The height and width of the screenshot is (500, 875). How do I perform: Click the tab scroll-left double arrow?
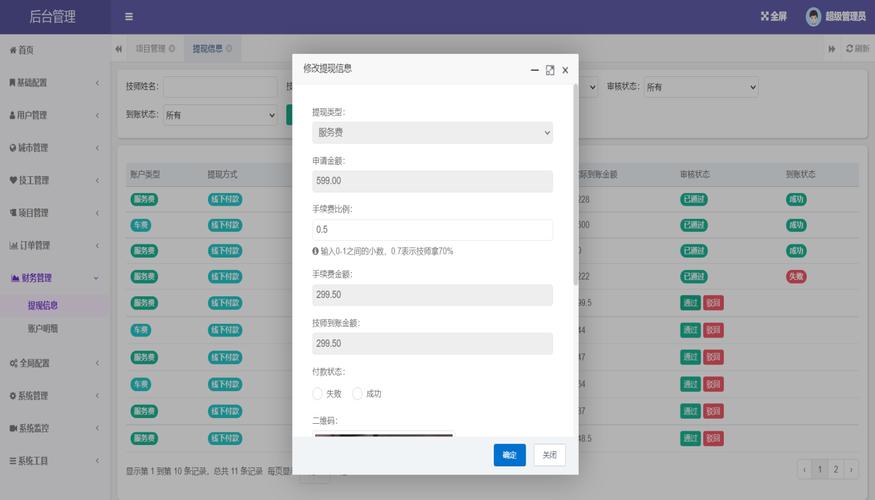coord(118,49)
